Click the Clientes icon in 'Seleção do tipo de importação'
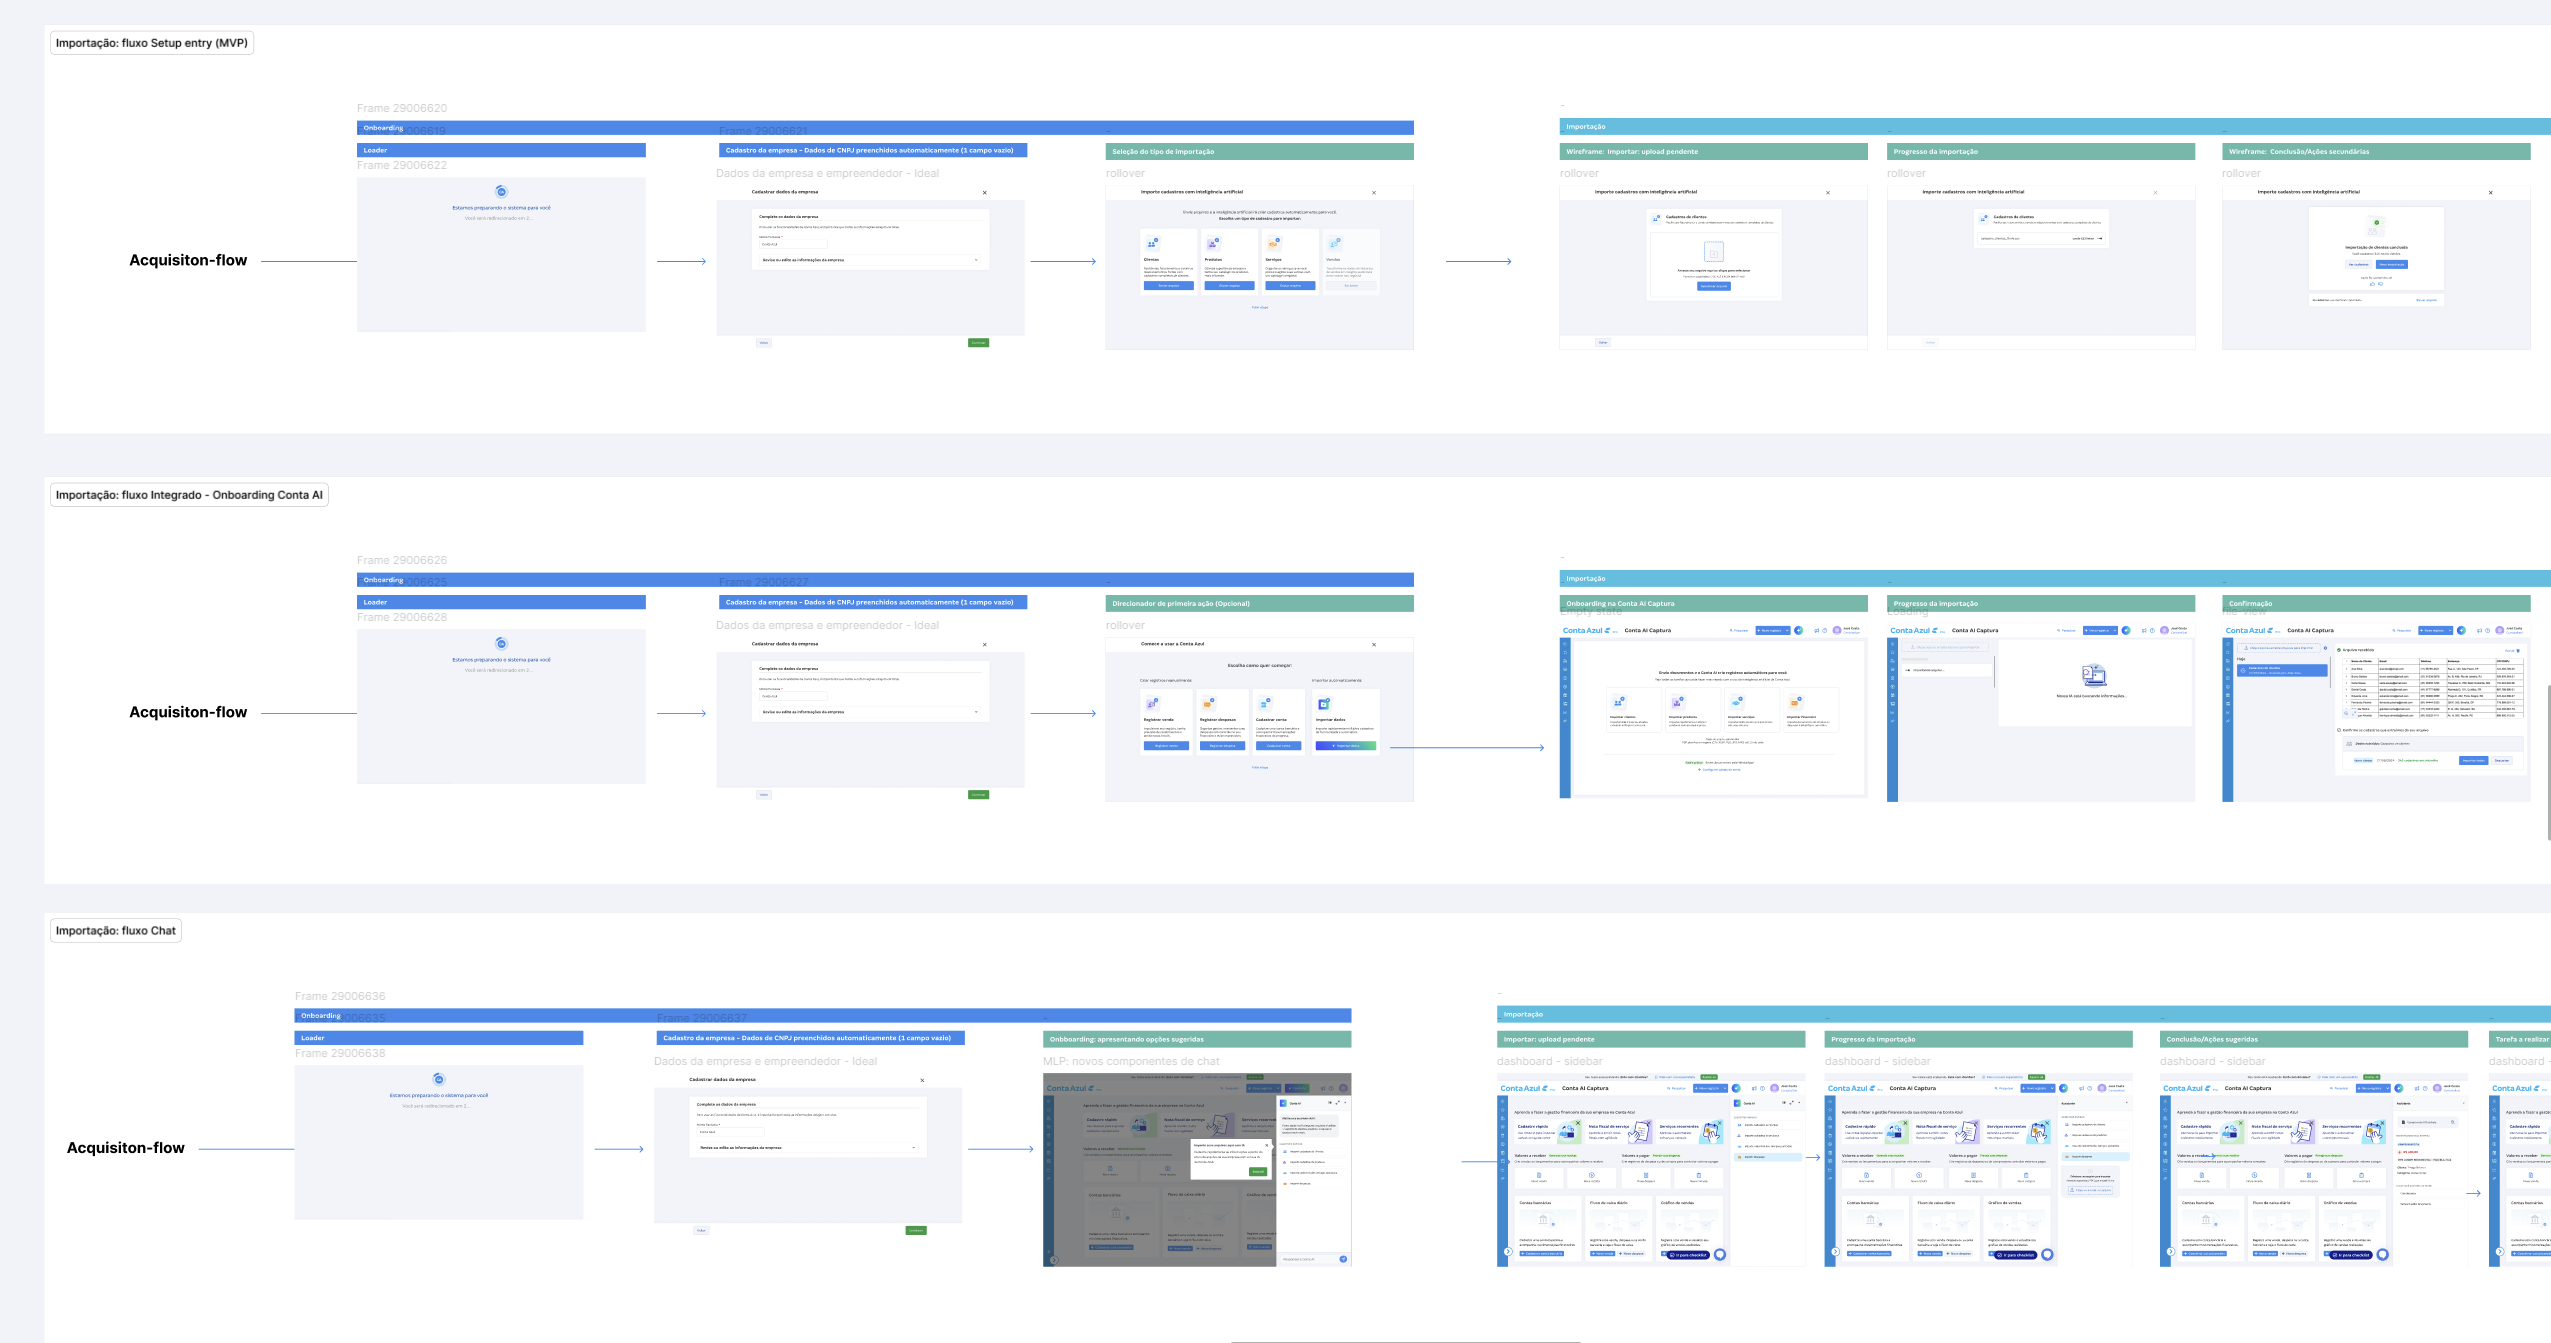This screenshot has height=1343, width=2551. click(x=1152, y=243)
